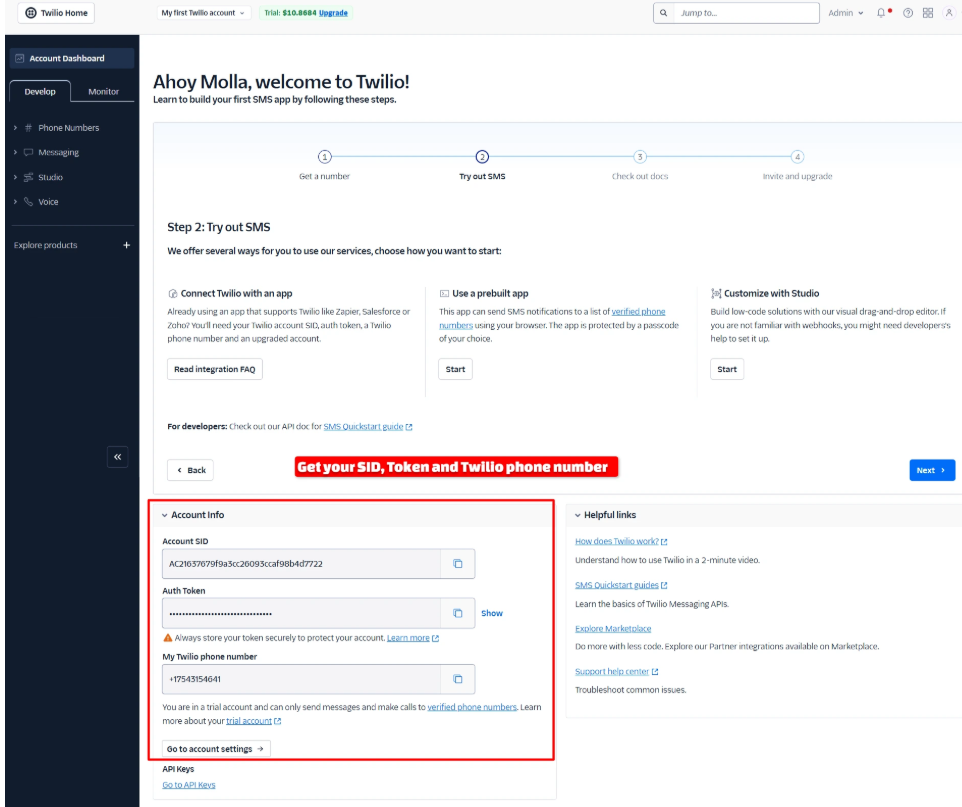Open the products grid icon
Screen dimensions: 962x807
pos(928,13)
